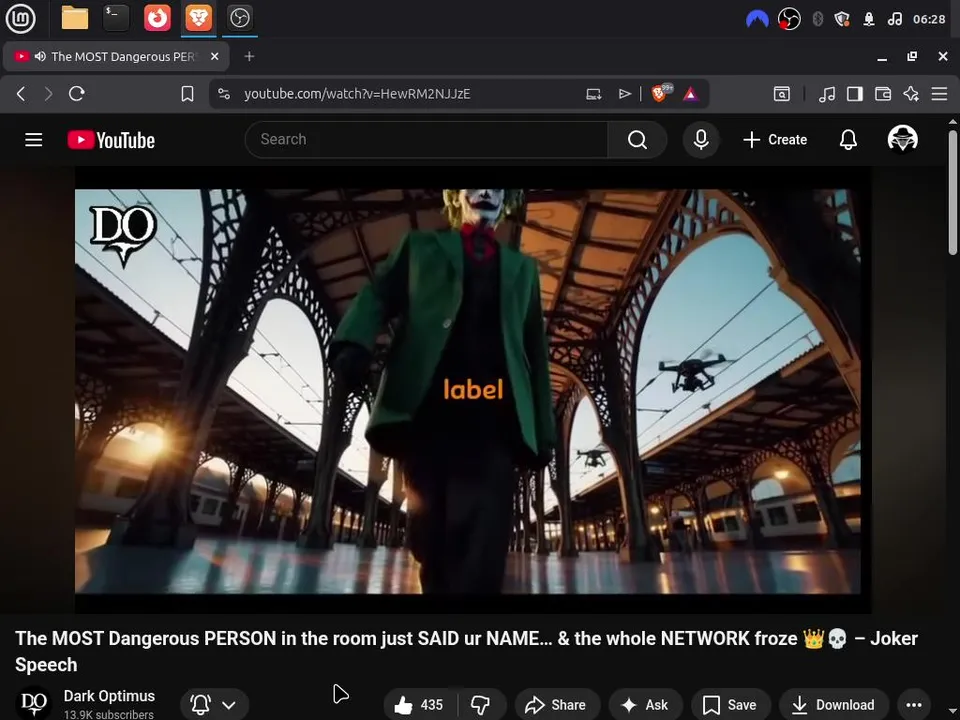Toggle the browser sidebar panel
960x720 pixels.
(855, 94)
